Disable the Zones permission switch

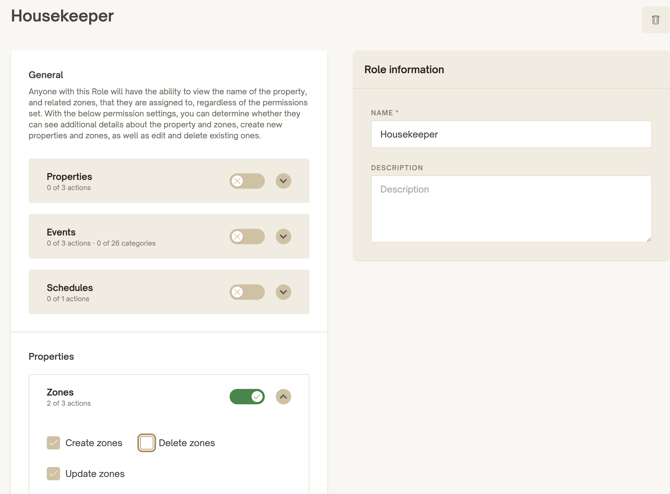(x=247, y=397)
